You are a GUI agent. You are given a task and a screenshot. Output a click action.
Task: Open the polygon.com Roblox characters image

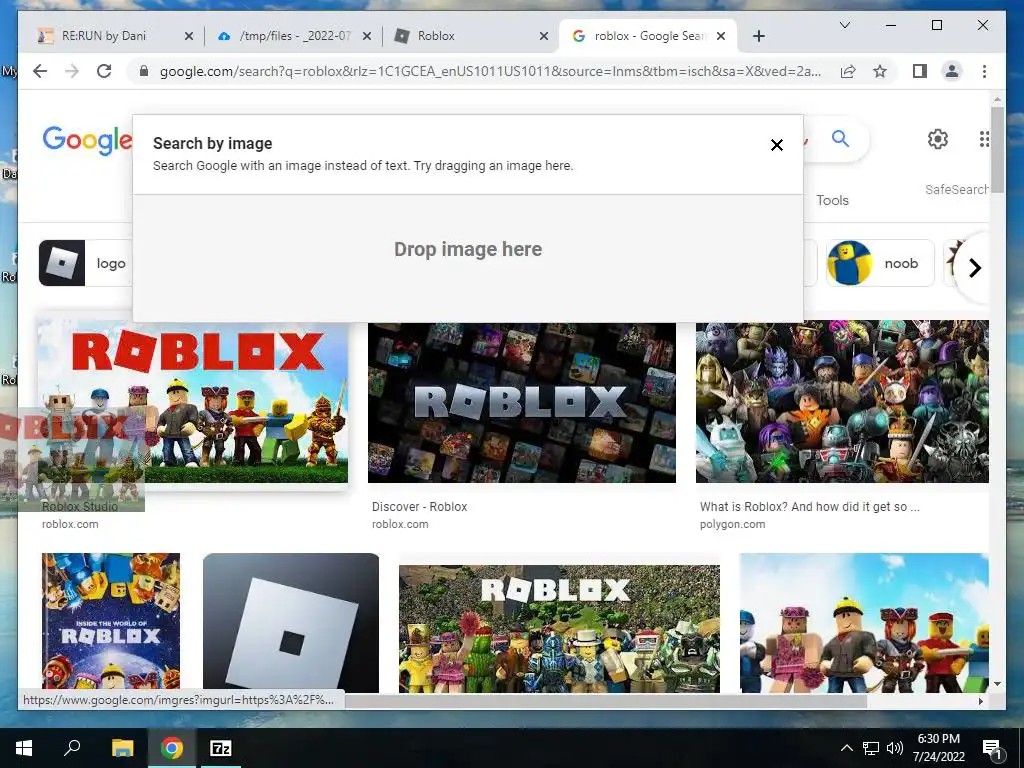[x=842, y=402]
